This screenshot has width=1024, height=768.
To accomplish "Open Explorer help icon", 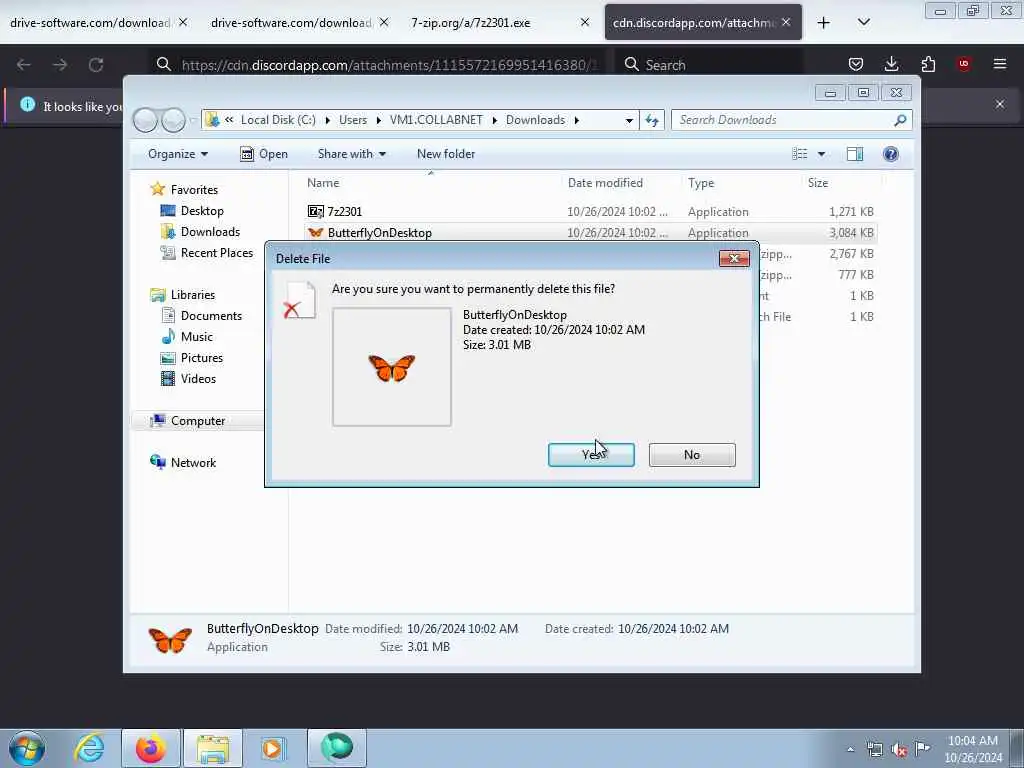I will point(890,154).
